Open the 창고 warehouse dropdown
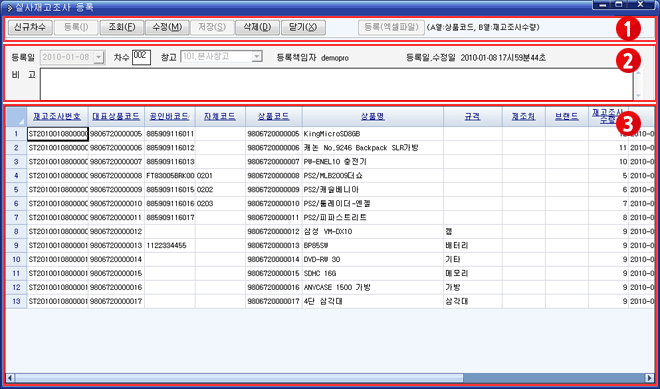This screenshot has height=389, width=660. (x=257, y=57)
